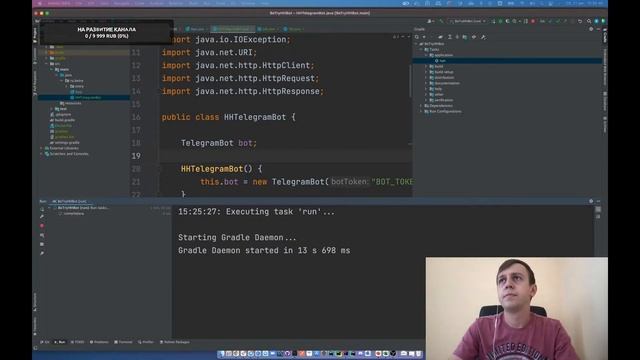Expand distribution group in Gradle tree
Screen dimensions: 640x360
tap(427, 78)
